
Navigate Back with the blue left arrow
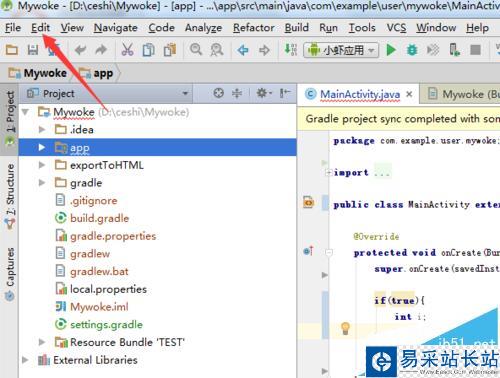point(243,50)
